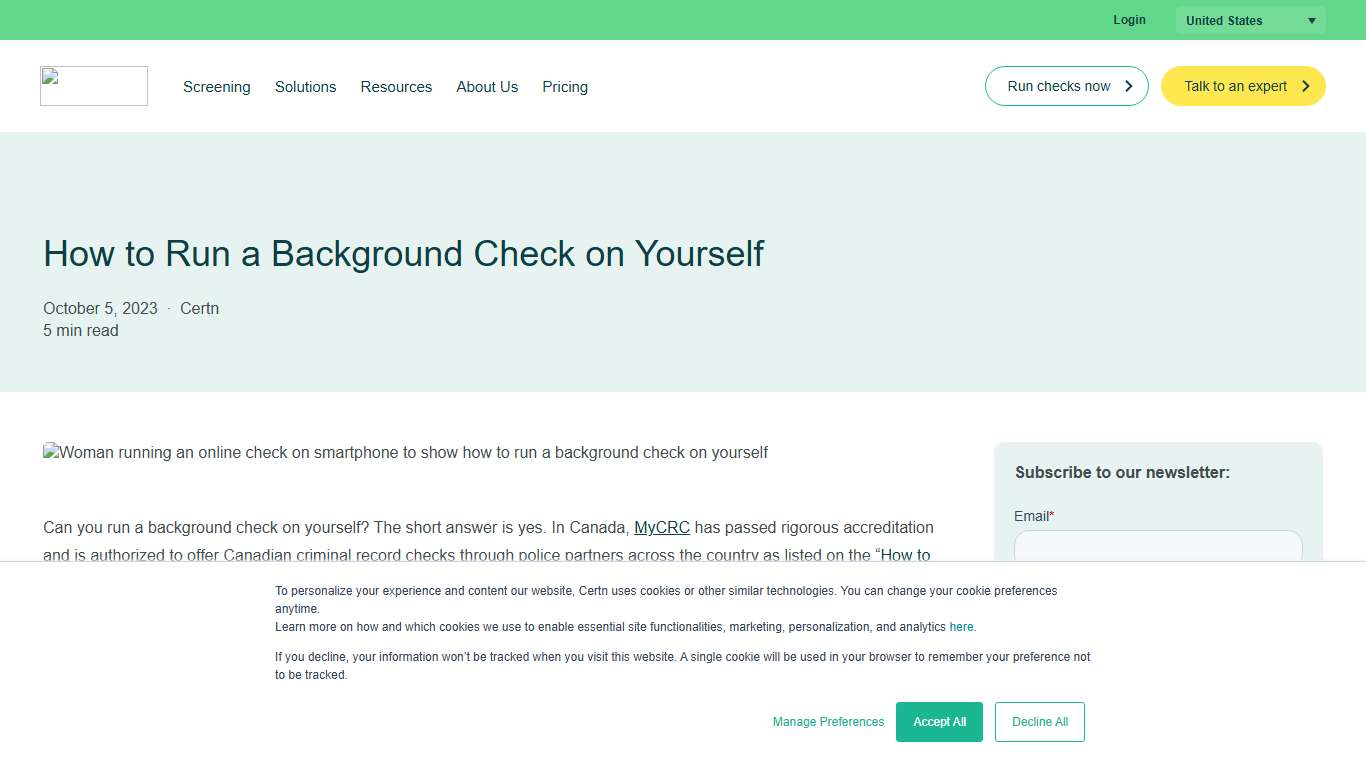Click the chevron on Talk to an expert
This screenshot has width=1366, height=768.
pos(1305,86)
